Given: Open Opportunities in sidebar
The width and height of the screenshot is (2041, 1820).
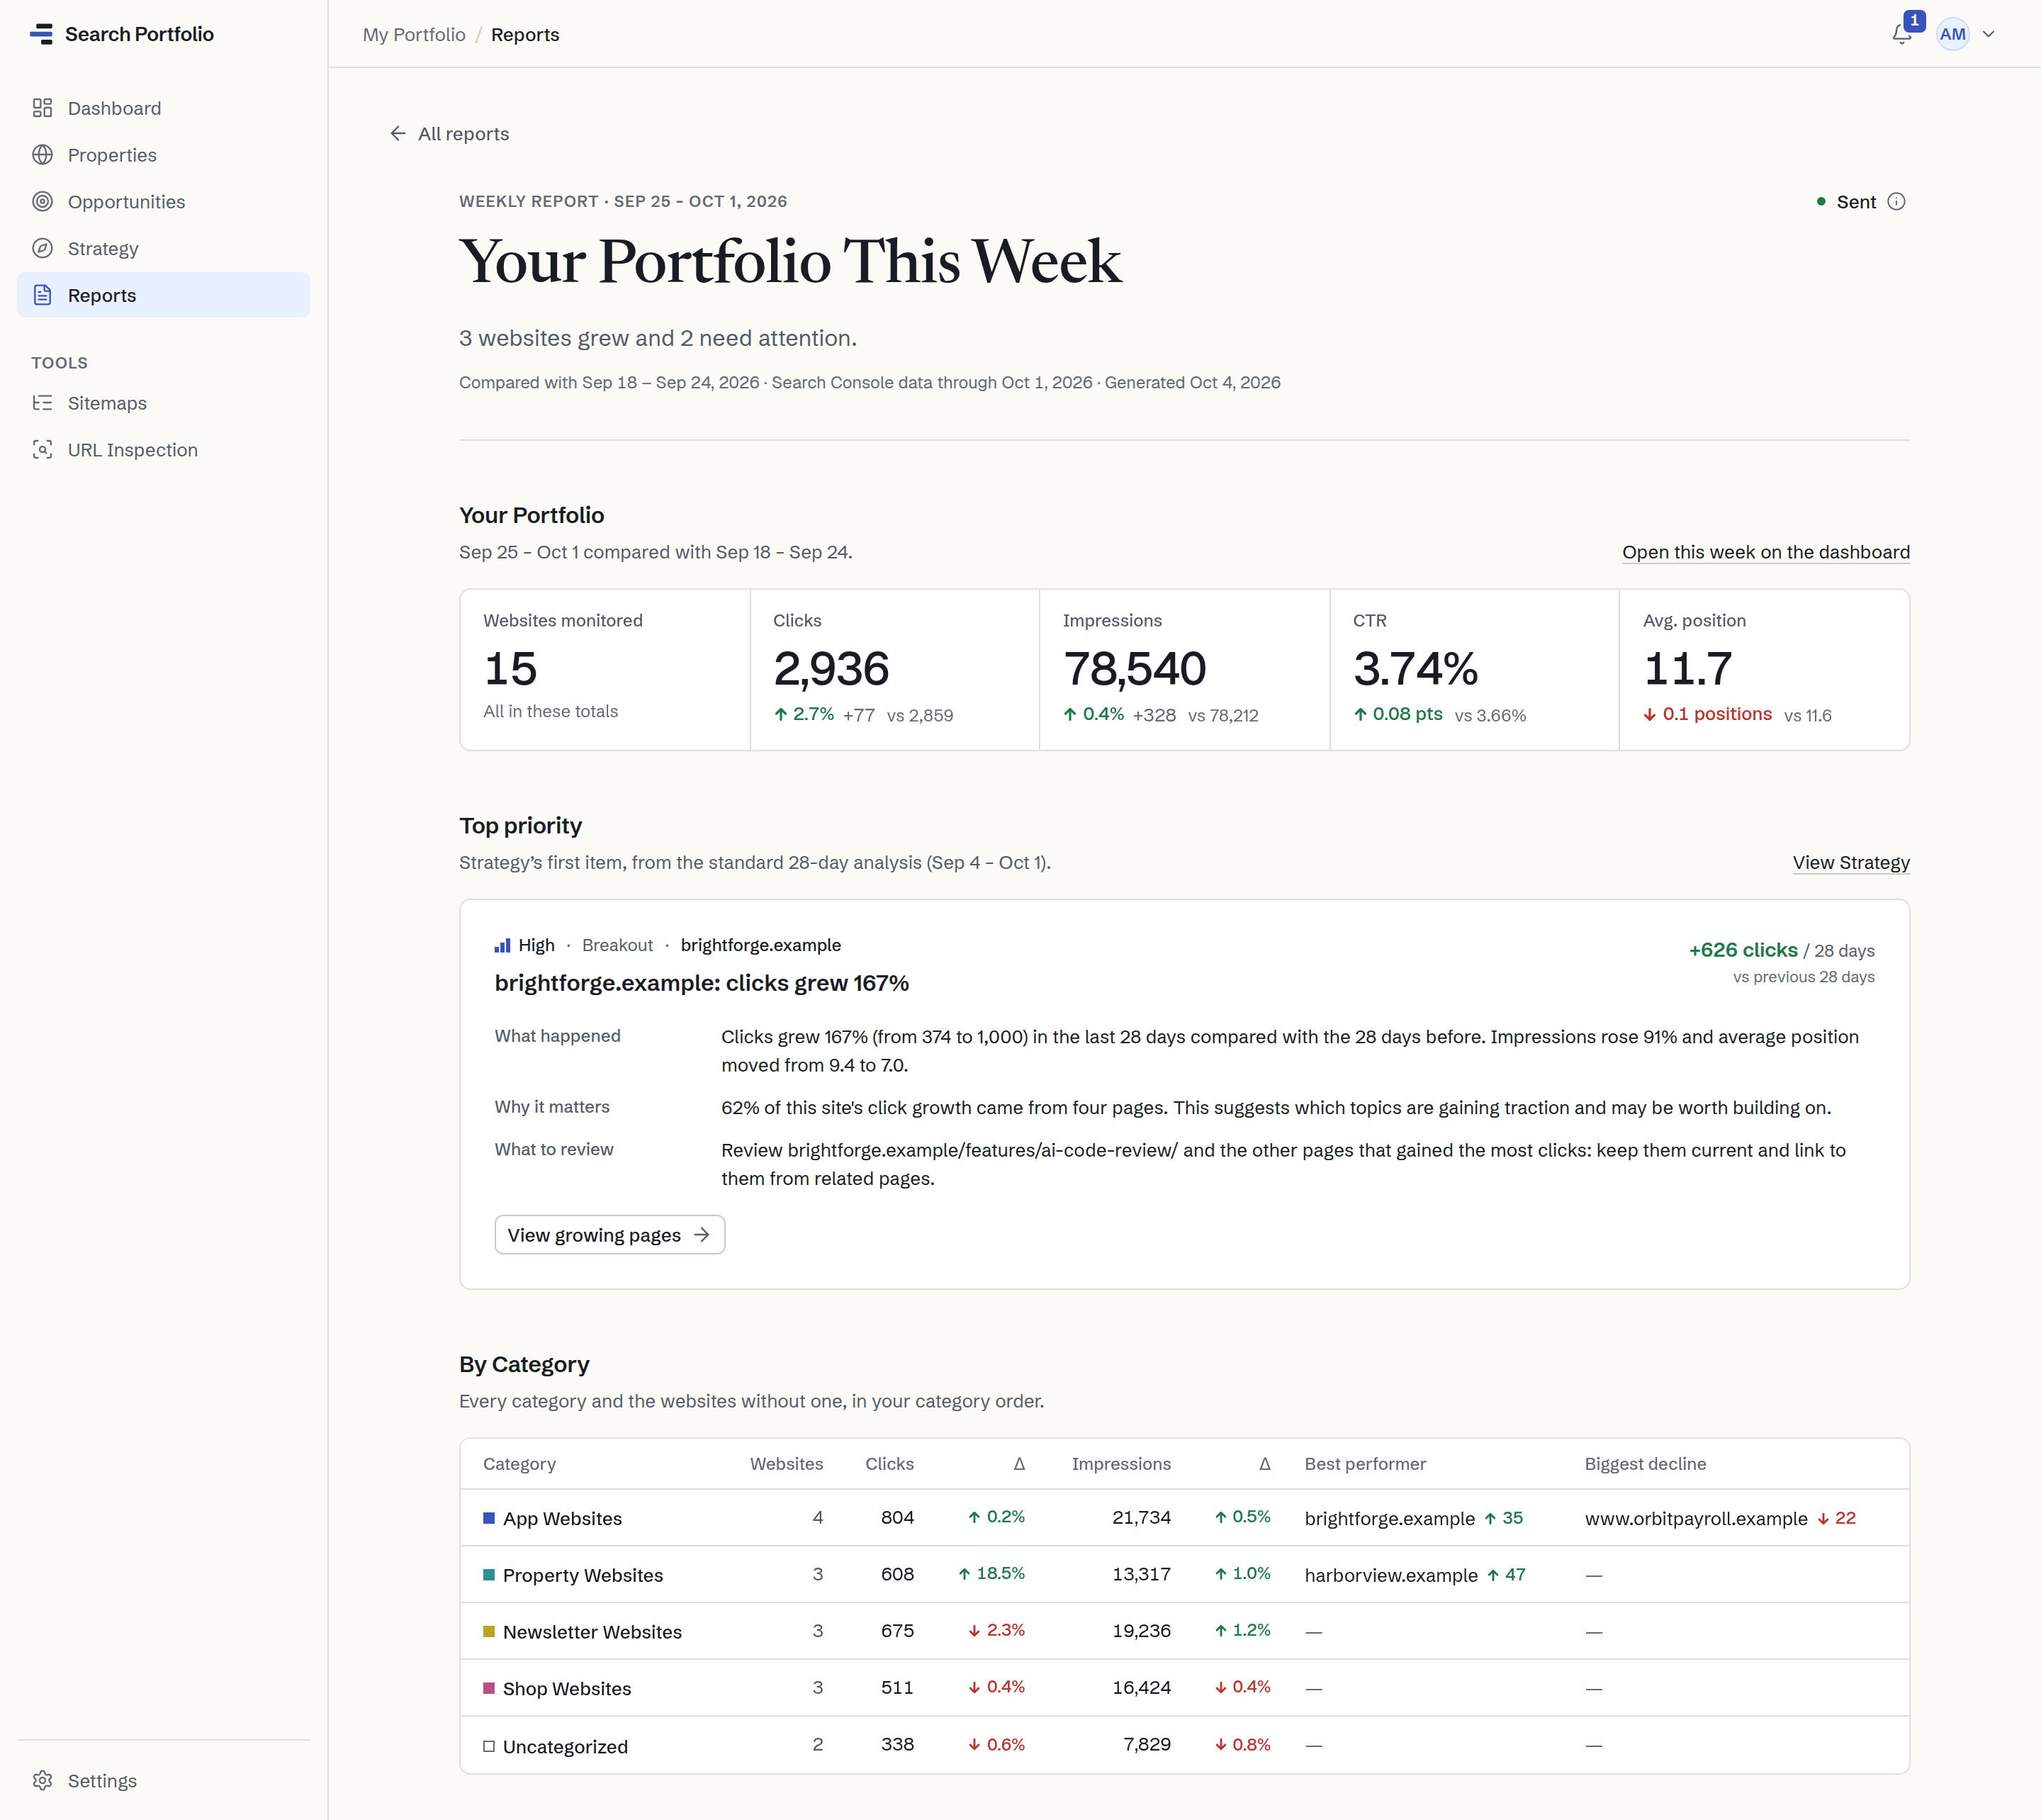Looking at the screenshot, I should (164, 202).
